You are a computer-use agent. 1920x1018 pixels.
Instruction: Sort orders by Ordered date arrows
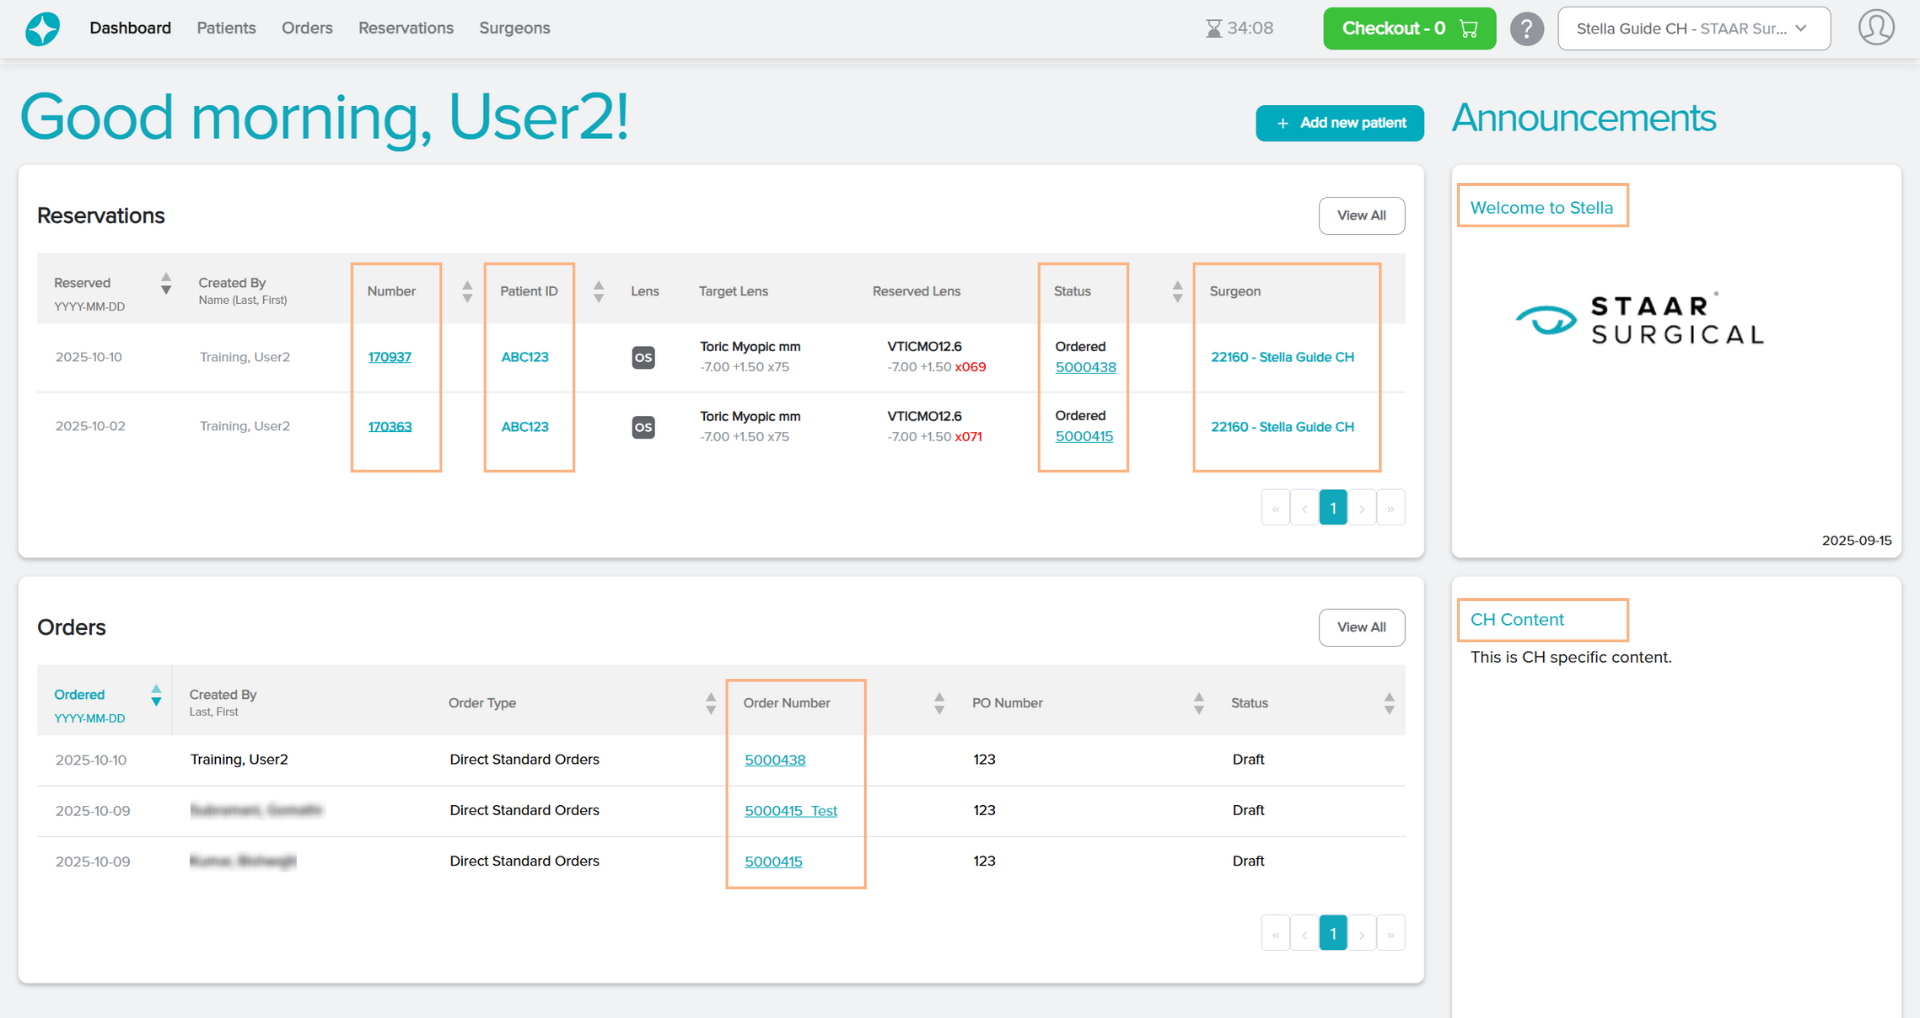(156, 695)
